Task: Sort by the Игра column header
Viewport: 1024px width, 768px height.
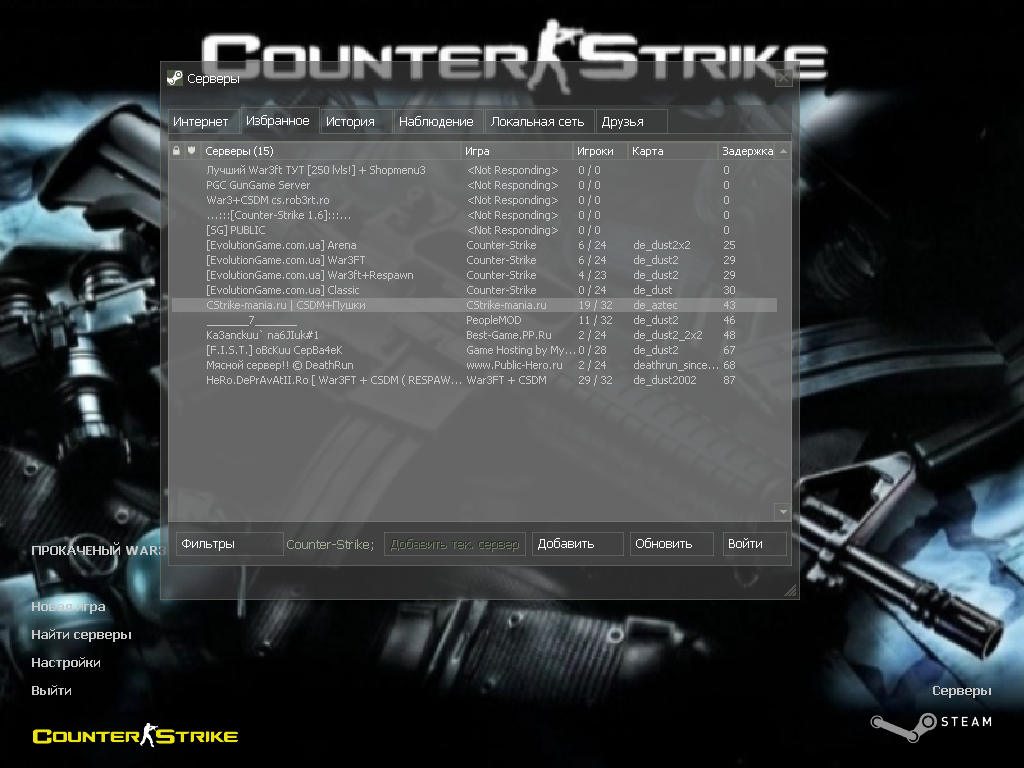Action: click(517, 151)
